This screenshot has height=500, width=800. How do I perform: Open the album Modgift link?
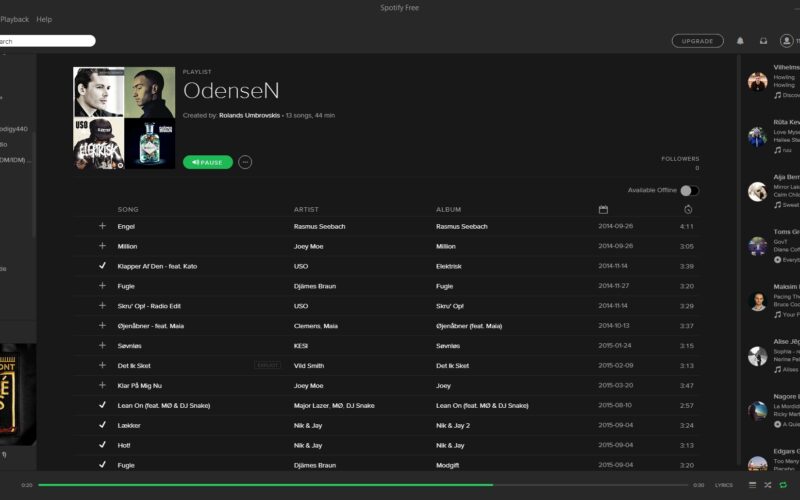(447, 465)
